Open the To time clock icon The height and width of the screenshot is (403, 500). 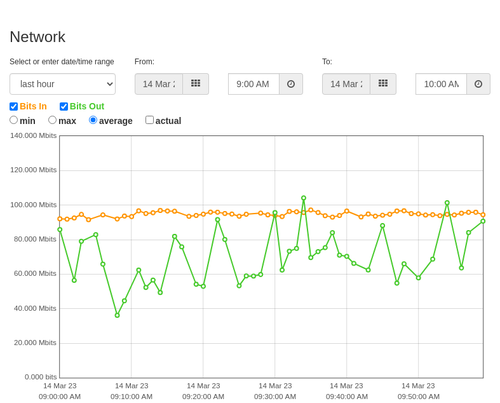coord(478,84)
